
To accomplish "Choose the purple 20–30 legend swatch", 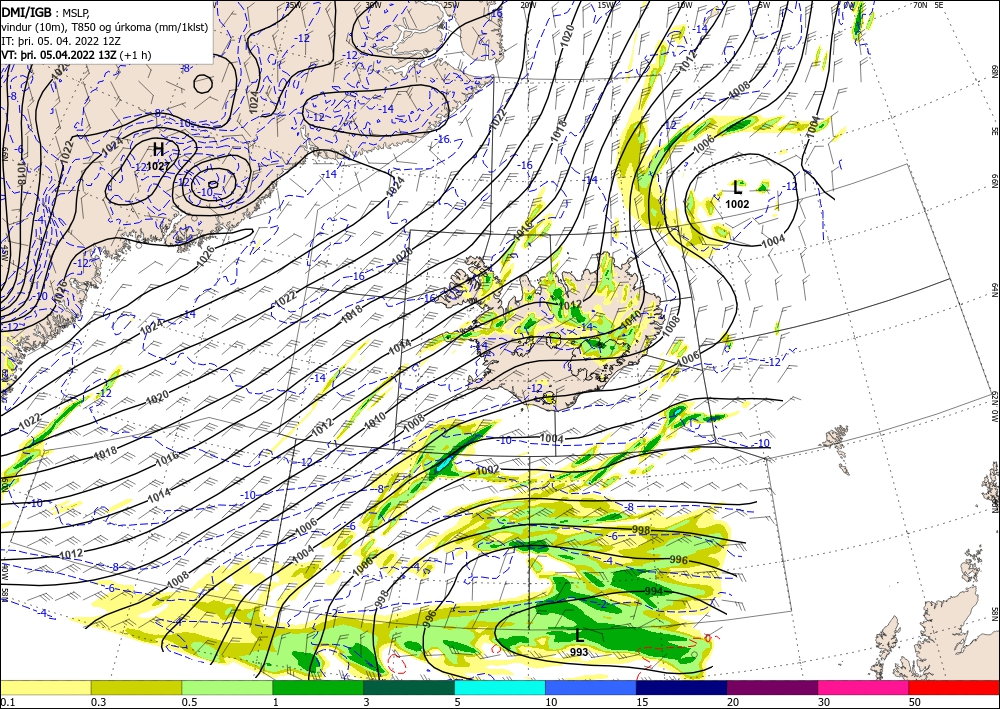I will tap(772, 687).
